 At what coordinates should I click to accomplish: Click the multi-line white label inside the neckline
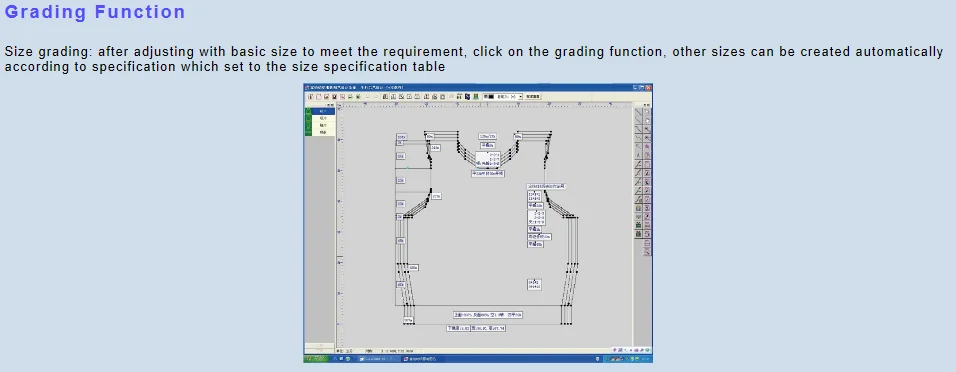488,160
